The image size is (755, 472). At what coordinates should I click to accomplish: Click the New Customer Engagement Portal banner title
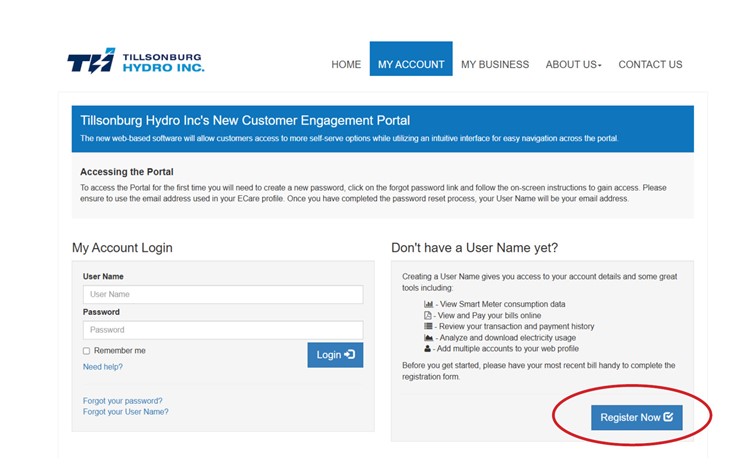245,120
